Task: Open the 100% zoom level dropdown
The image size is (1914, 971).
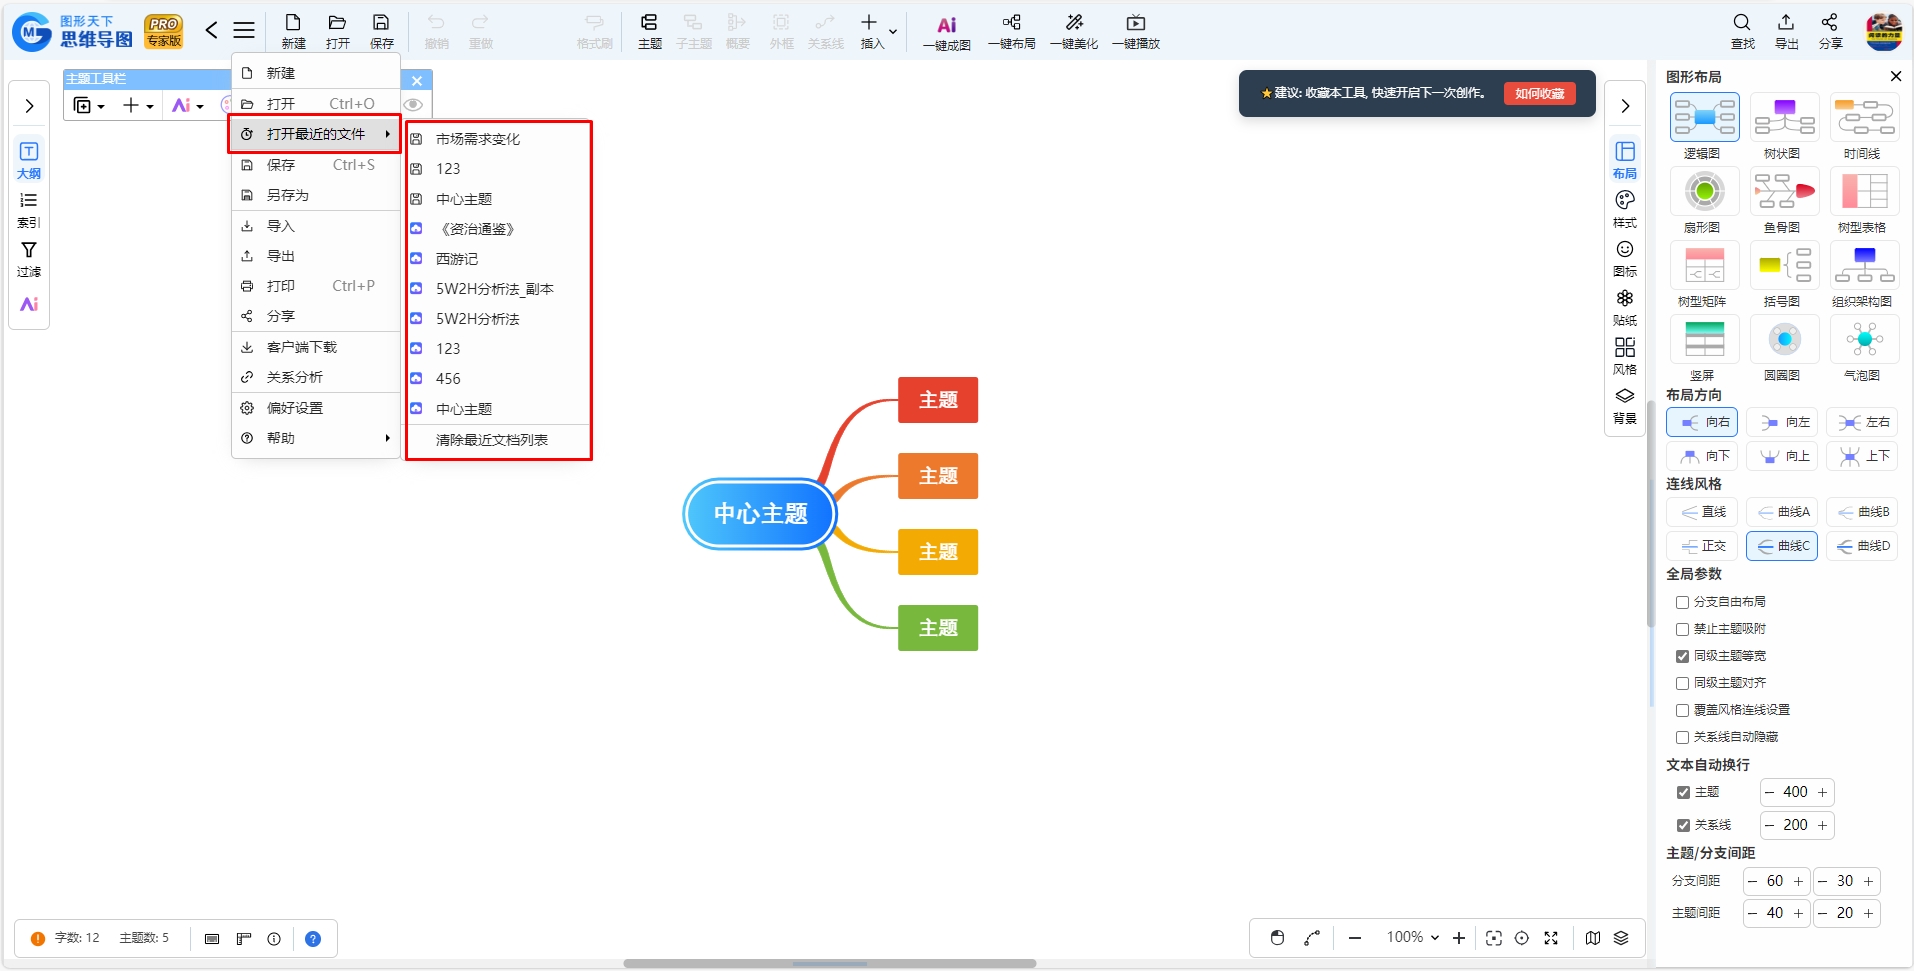Action: (x=1412, y=937)
